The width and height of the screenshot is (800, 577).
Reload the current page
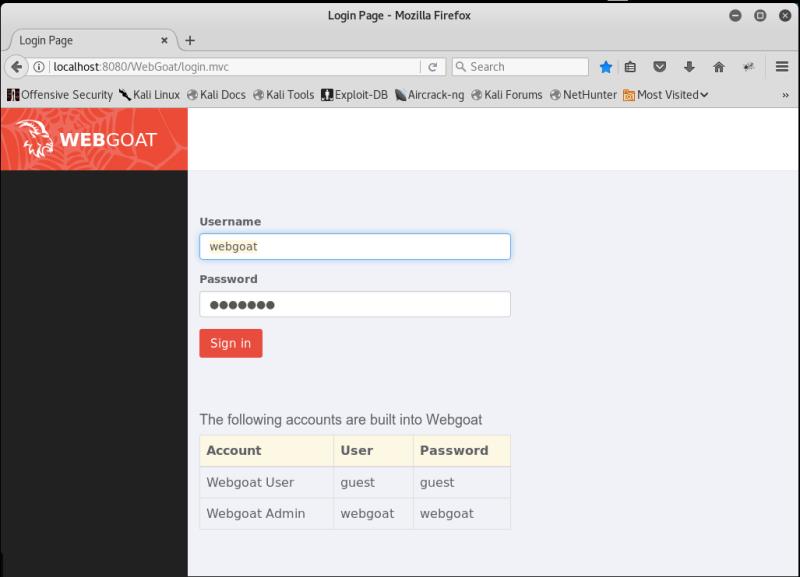[433, 67]
